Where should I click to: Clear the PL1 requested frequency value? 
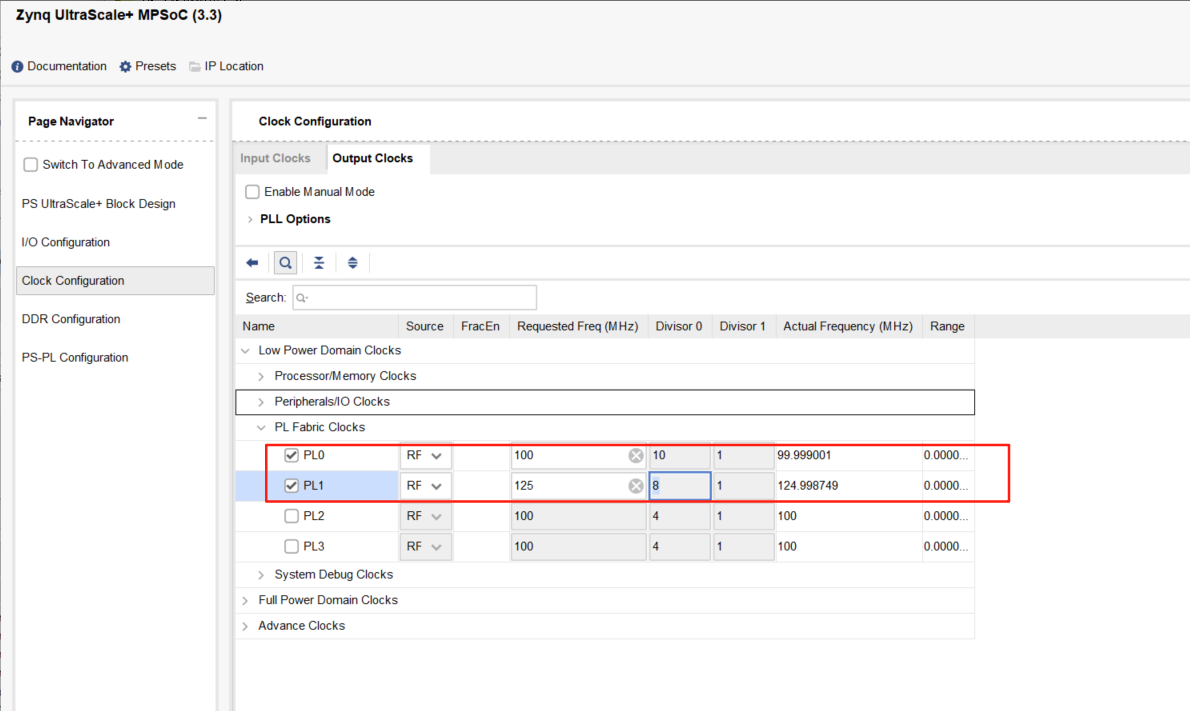point(636,486)
